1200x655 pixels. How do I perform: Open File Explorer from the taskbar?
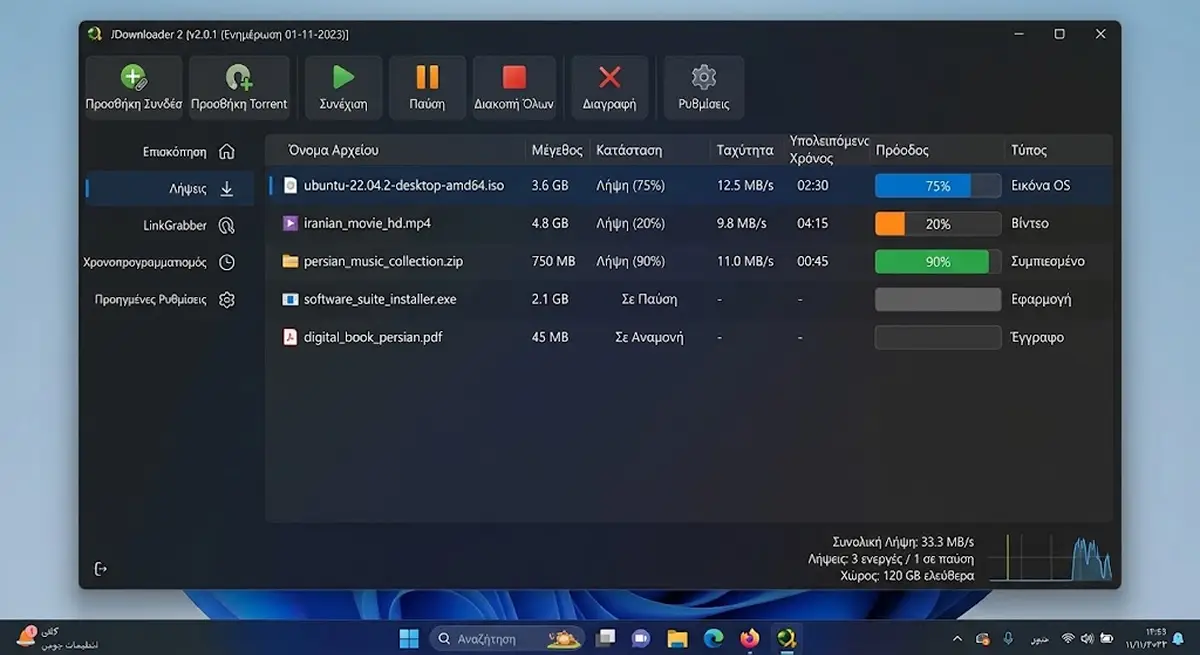click(x=677, y=638)
